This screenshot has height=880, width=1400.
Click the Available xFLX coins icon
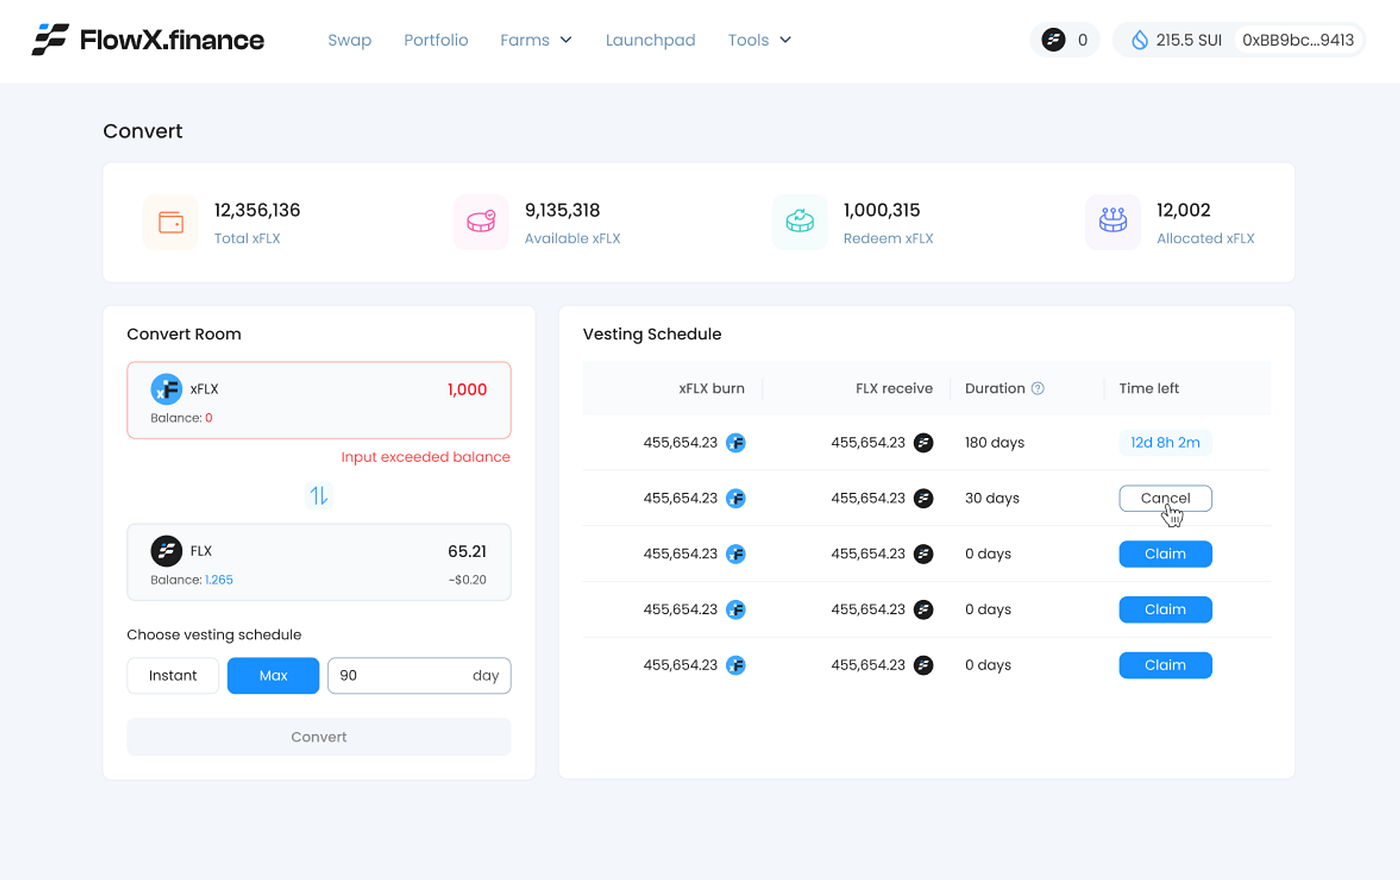481,222
